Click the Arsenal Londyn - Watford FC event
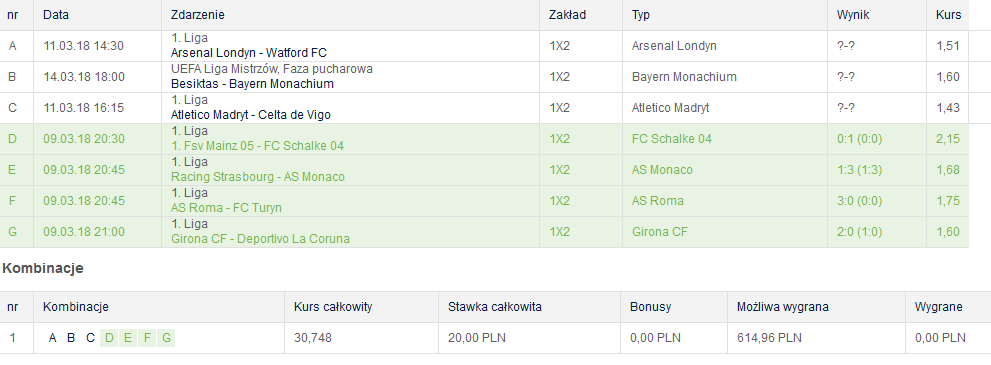The width and height of the screenshot is (991, 365). 248,53
